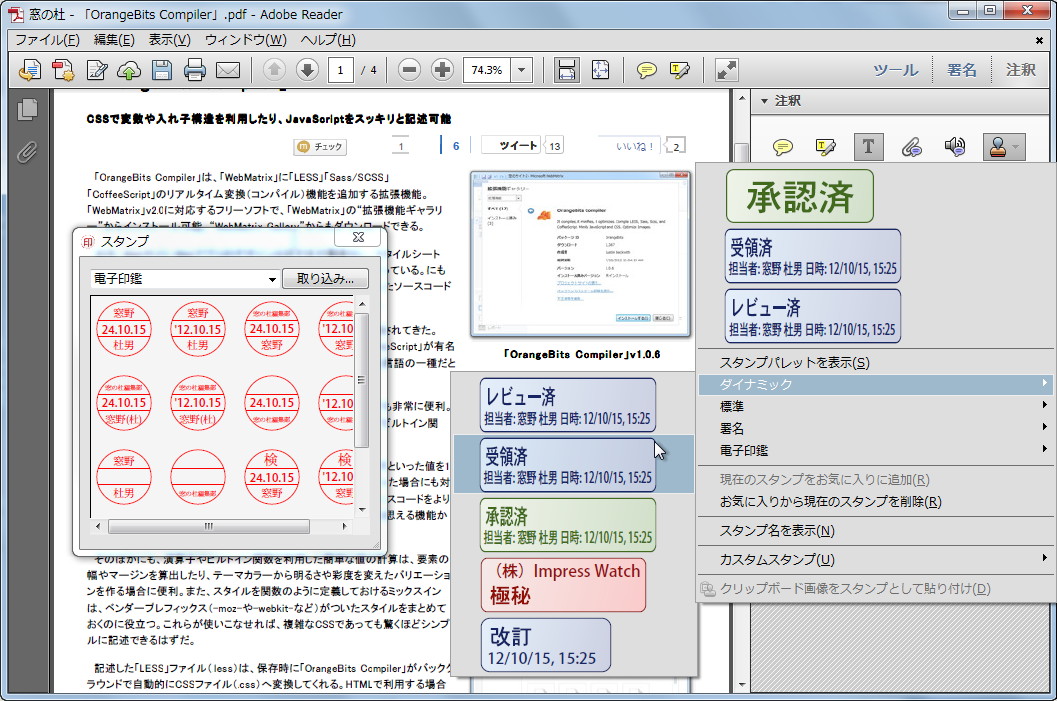Zoom in with the plus button
Image resolution: width=1057 pixels, height=701 pixels.
click(442, 69)
